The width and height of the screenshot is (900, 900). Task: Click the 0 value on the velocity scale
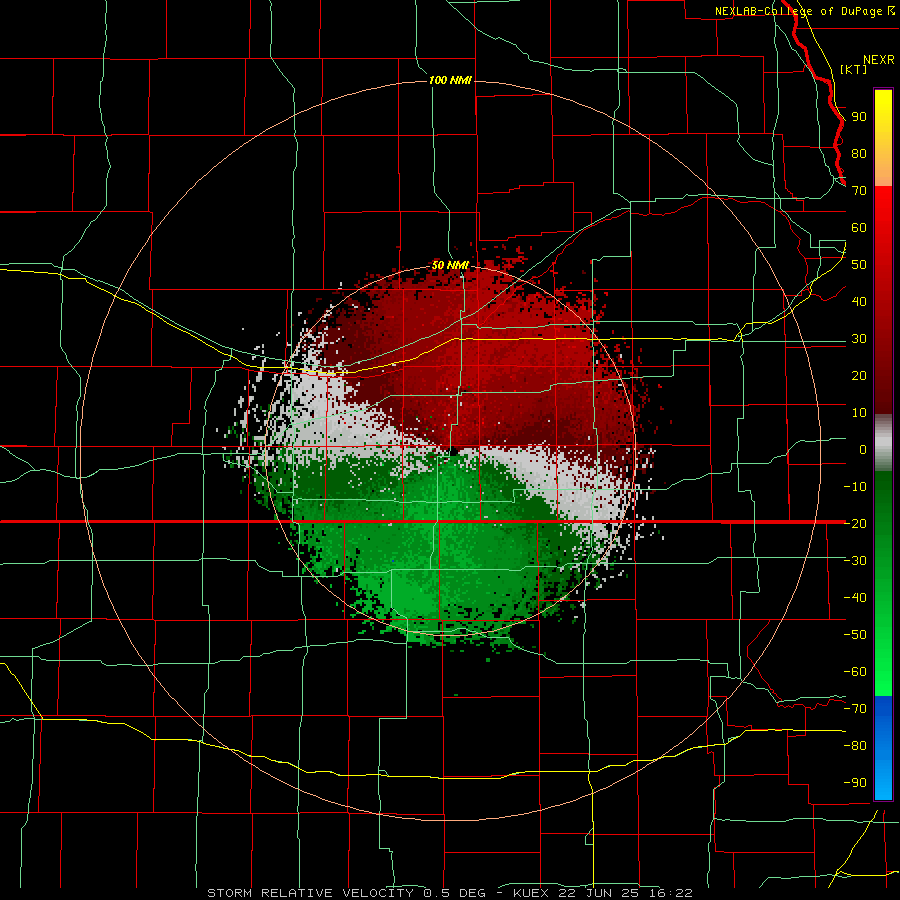863,450
